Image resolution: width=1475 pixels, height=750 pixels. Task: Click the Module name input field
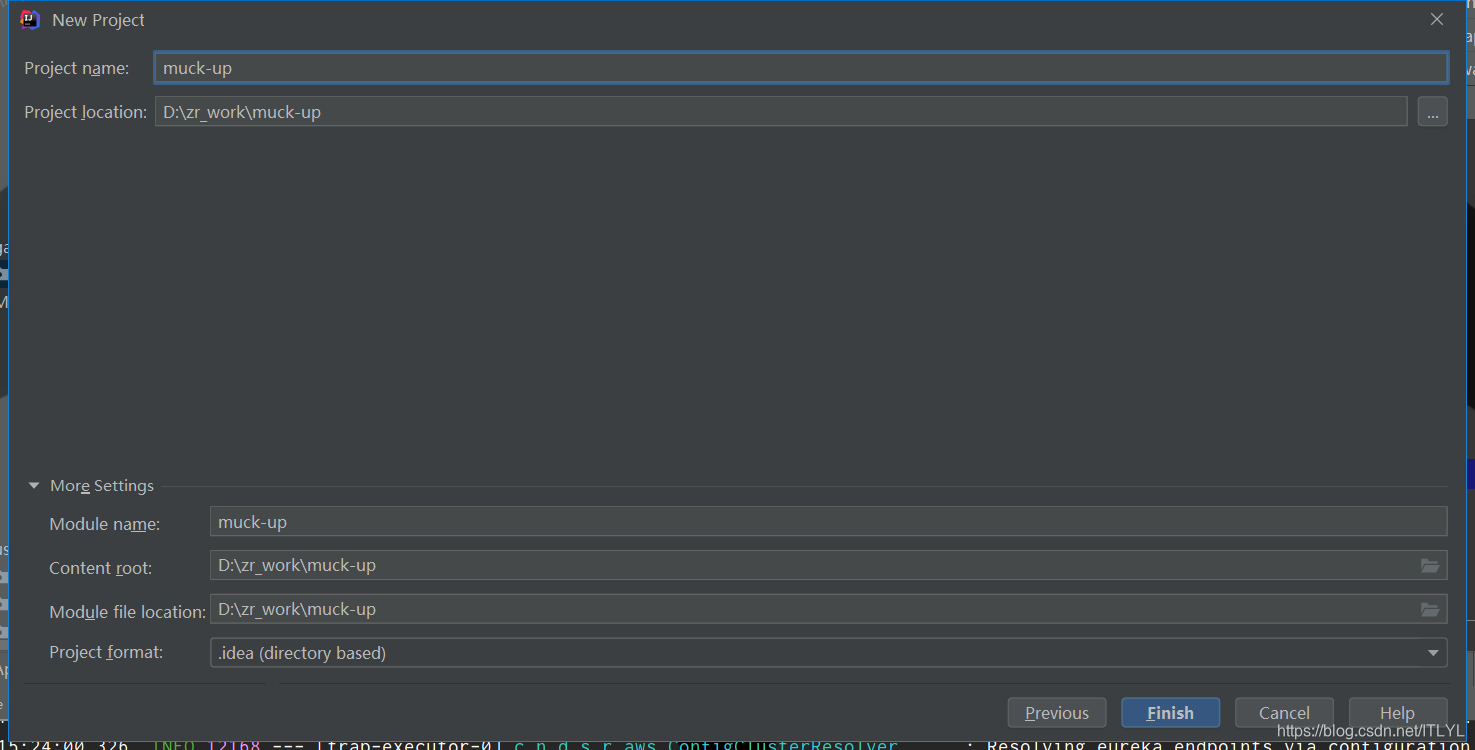coord(828,522)
